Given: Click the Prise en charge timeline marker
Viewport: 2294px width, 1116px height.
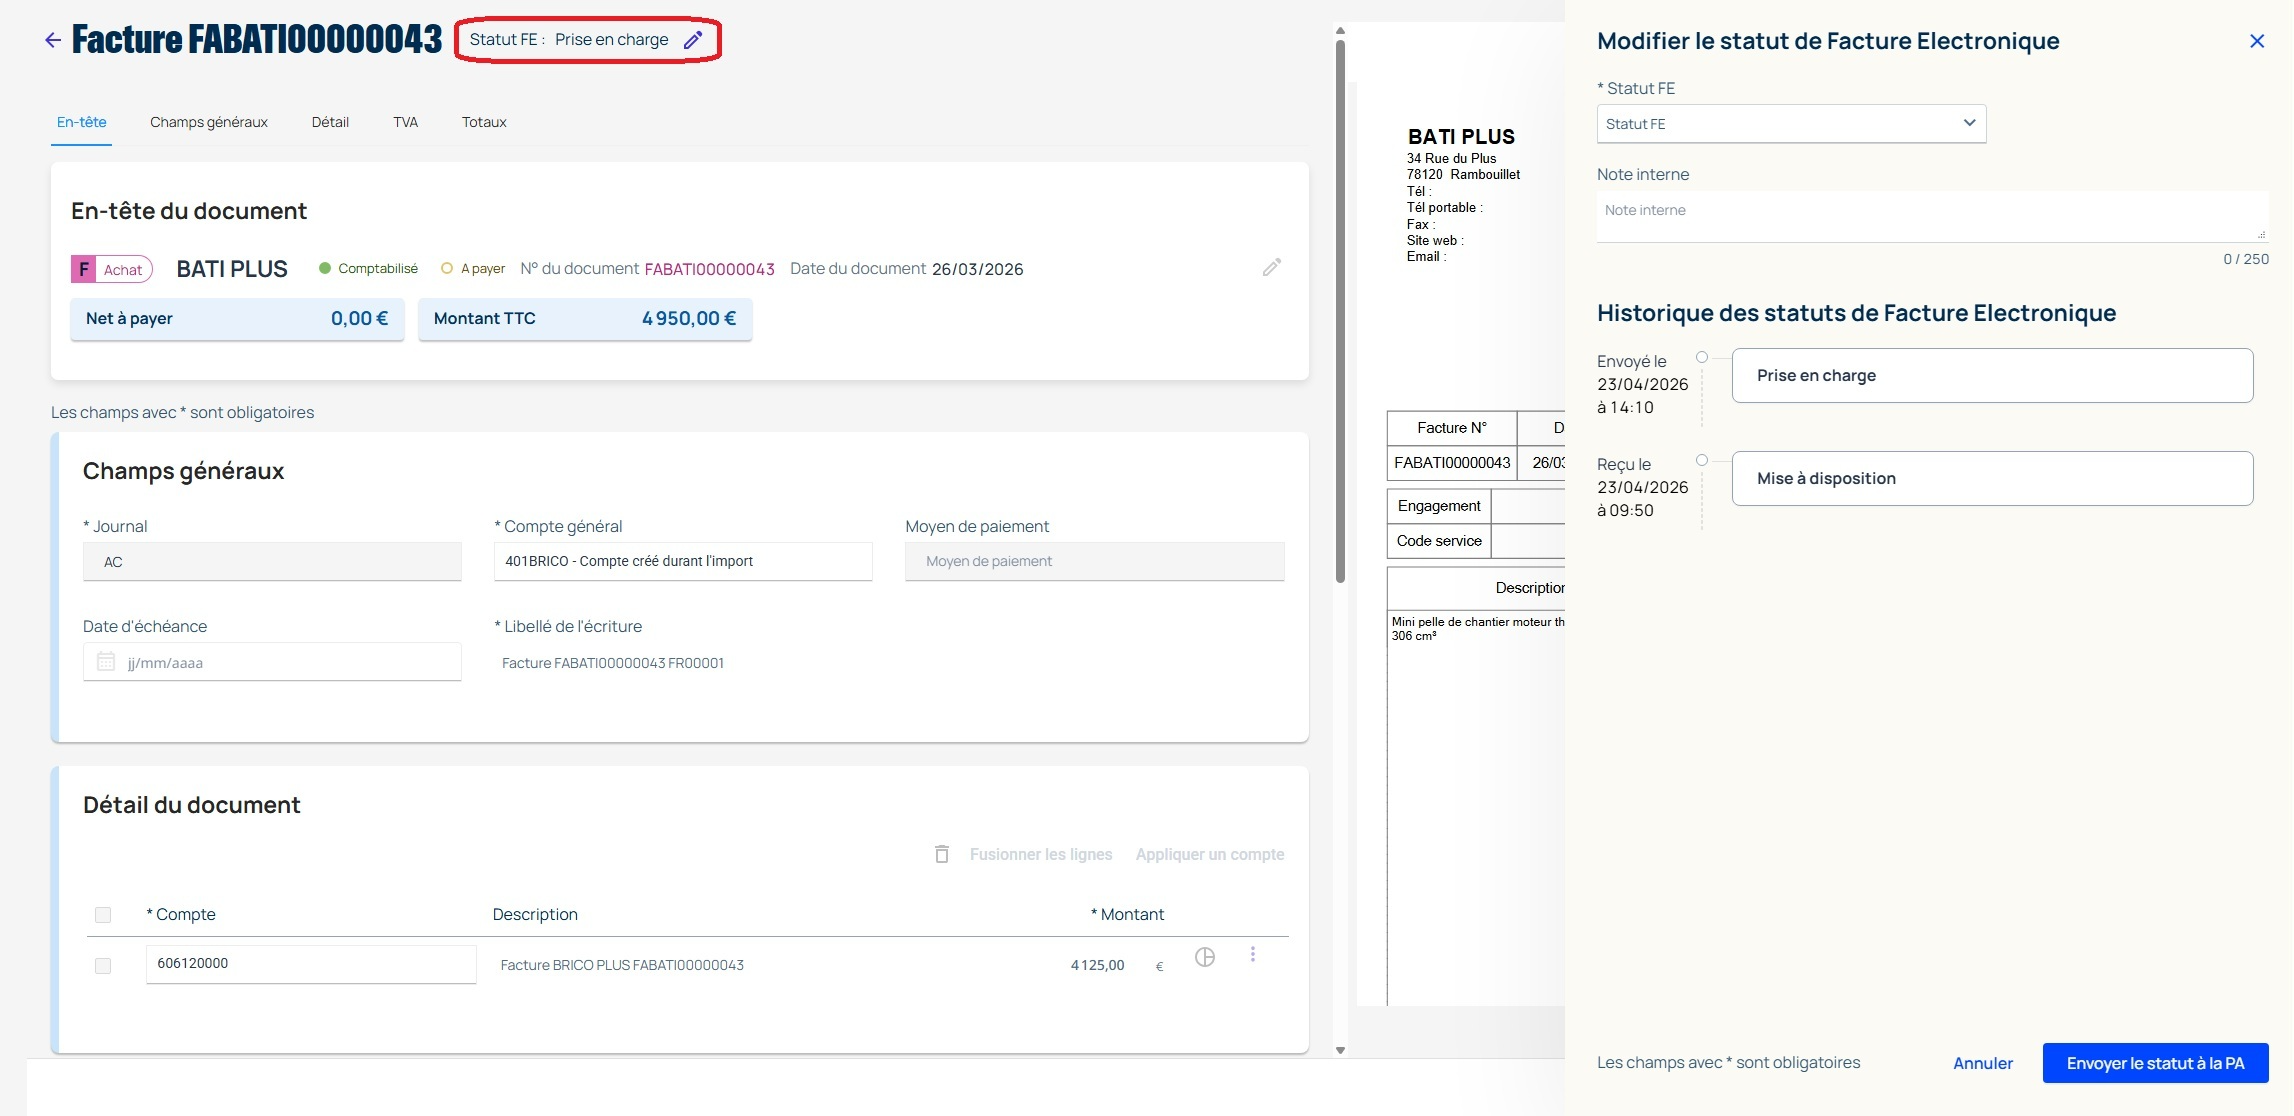Looking at the screenshot, I should tap(1702, 357).
